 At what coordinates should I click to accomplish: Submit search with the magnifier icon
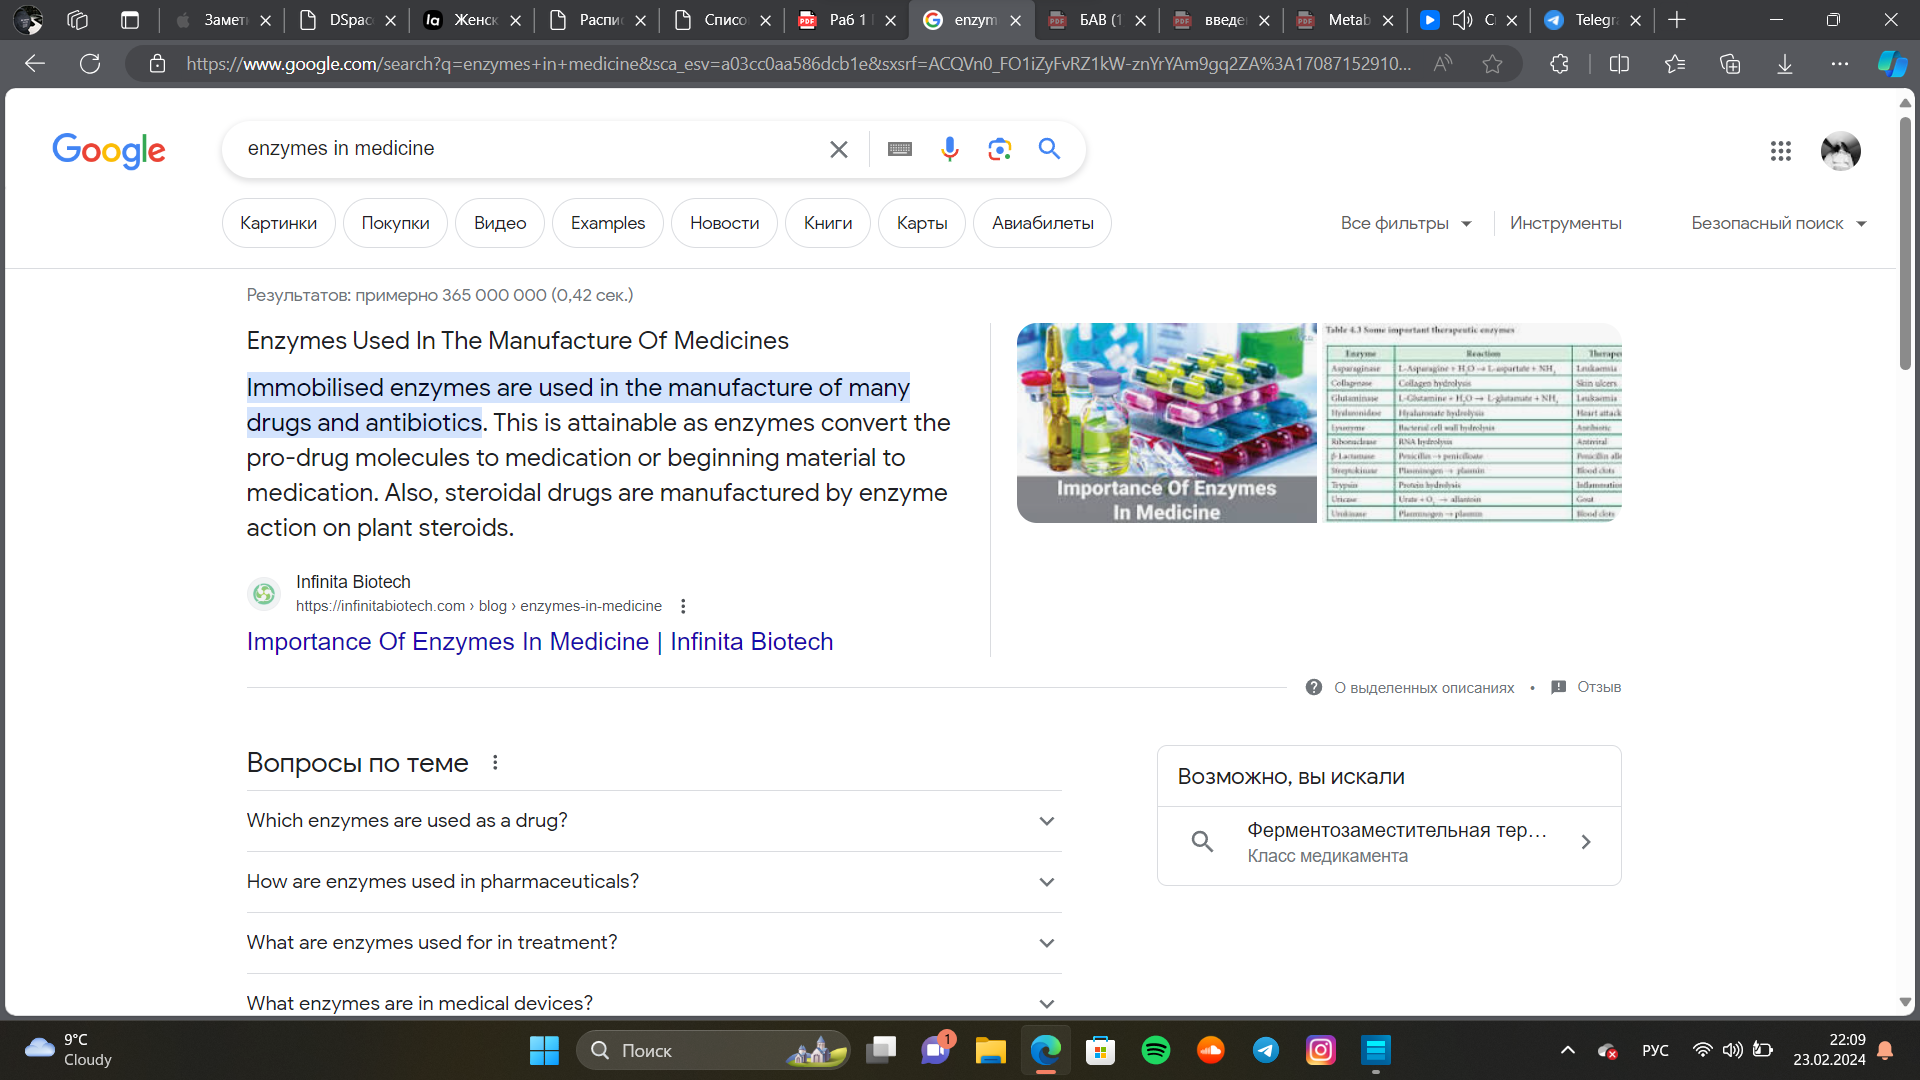tap(1049, 149)
